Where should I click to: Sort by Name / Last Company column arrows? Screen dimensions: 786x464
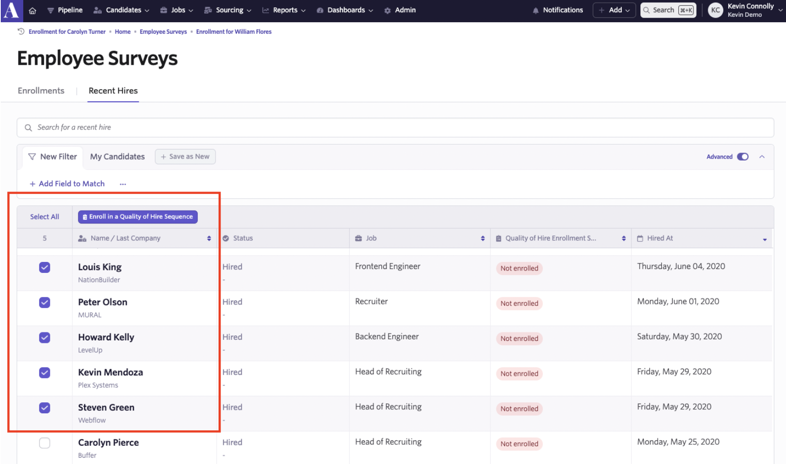209,239
